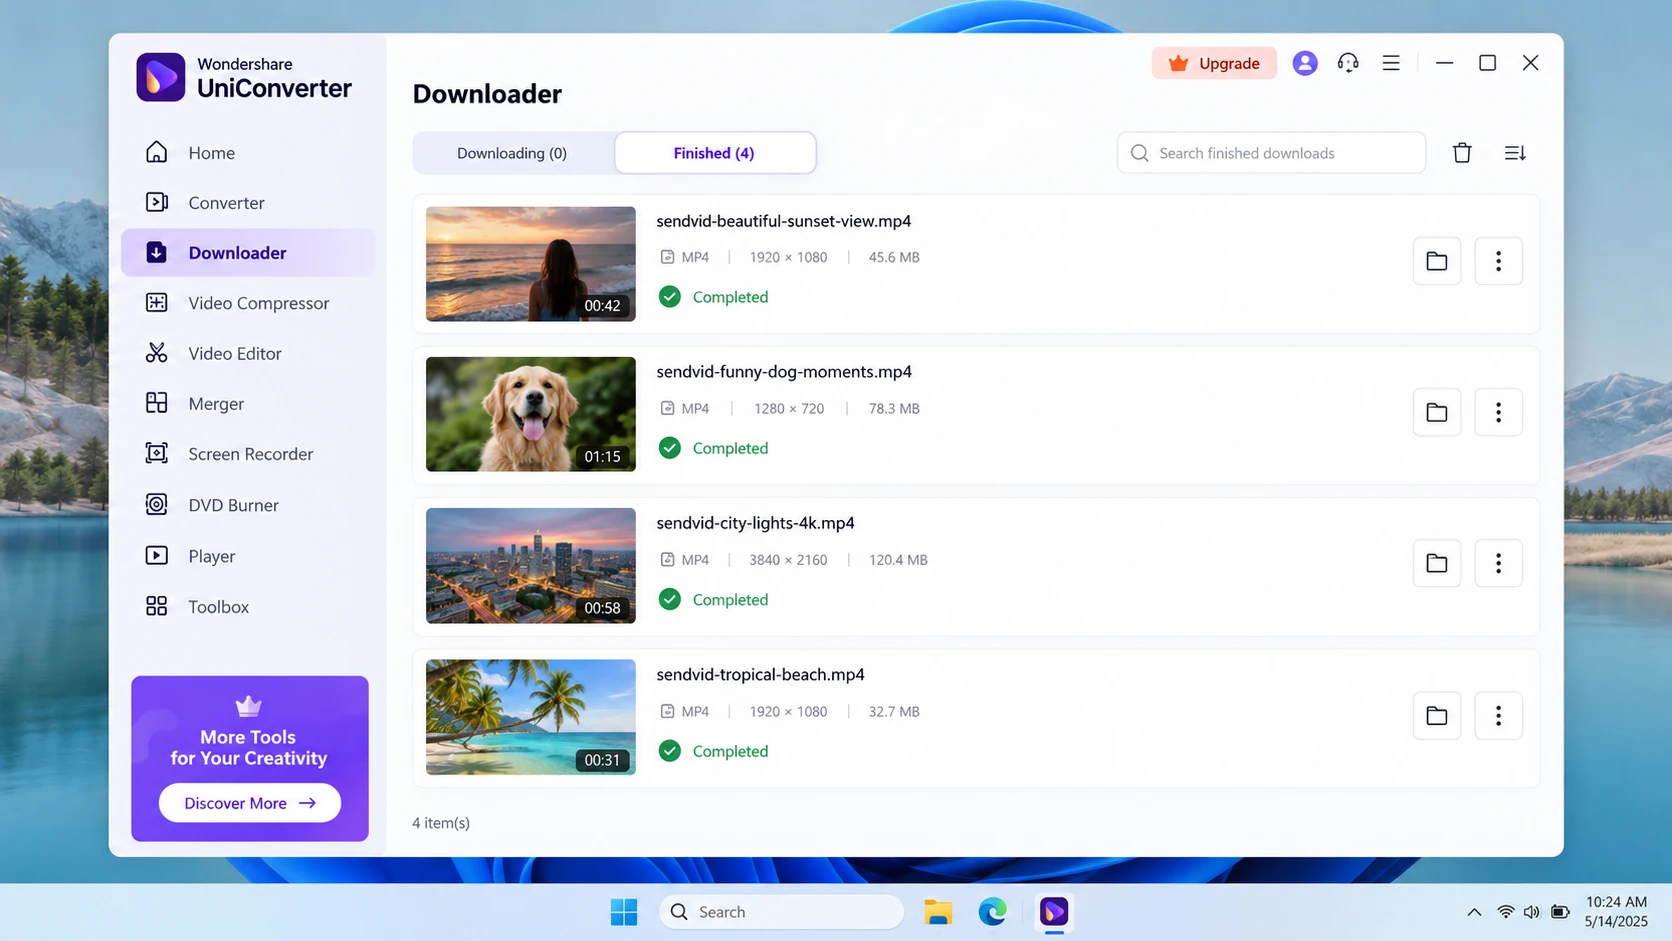Click the Discover More button

(x=250, y=803)
